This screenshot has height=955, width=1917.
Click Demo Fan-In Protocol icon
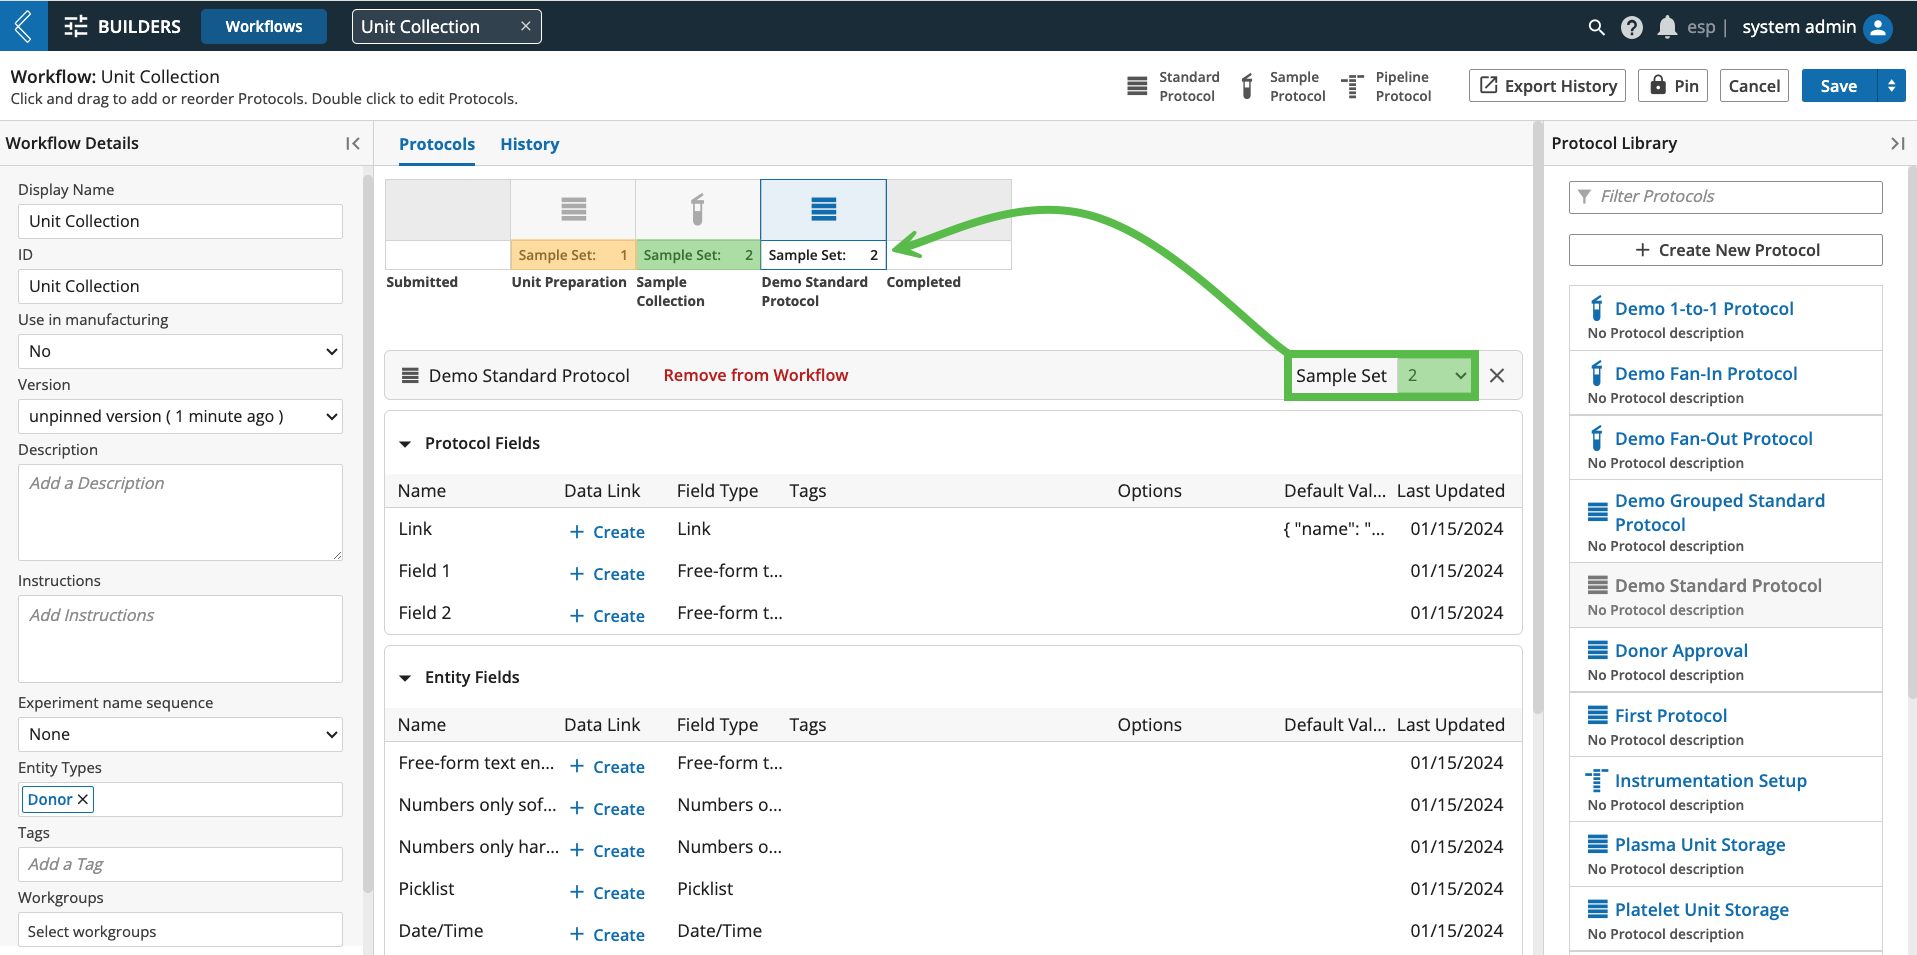point(1597,373)
